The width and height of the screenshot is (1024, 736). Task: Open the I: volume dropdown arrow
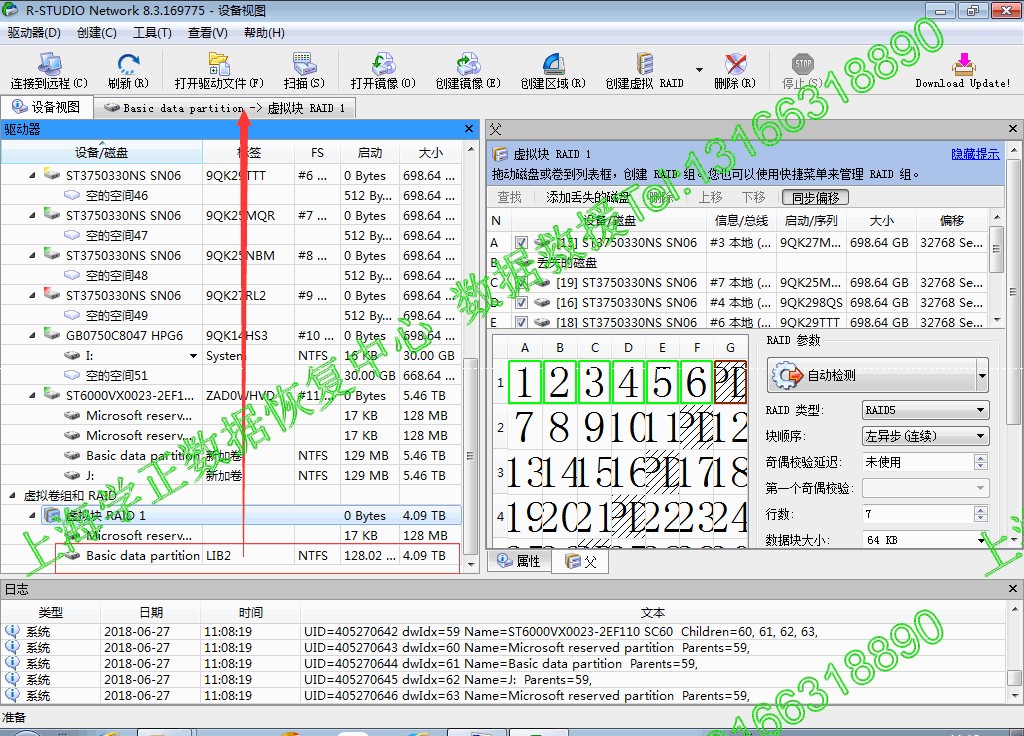click(x=193, y=356)
